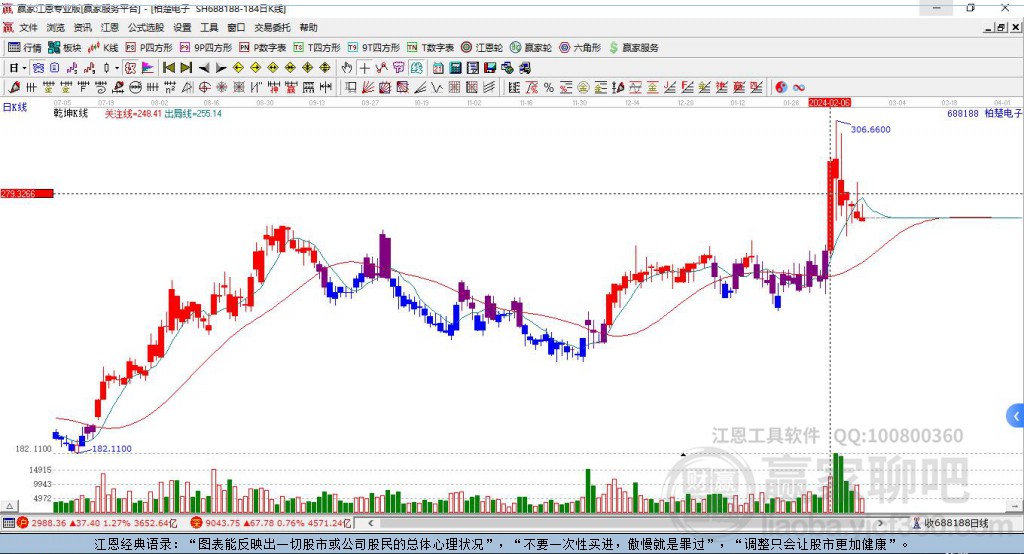Image resolution: width=1024 pixels, height=554 pixels.
Task: Open the calculator icon
Action: 455,68
